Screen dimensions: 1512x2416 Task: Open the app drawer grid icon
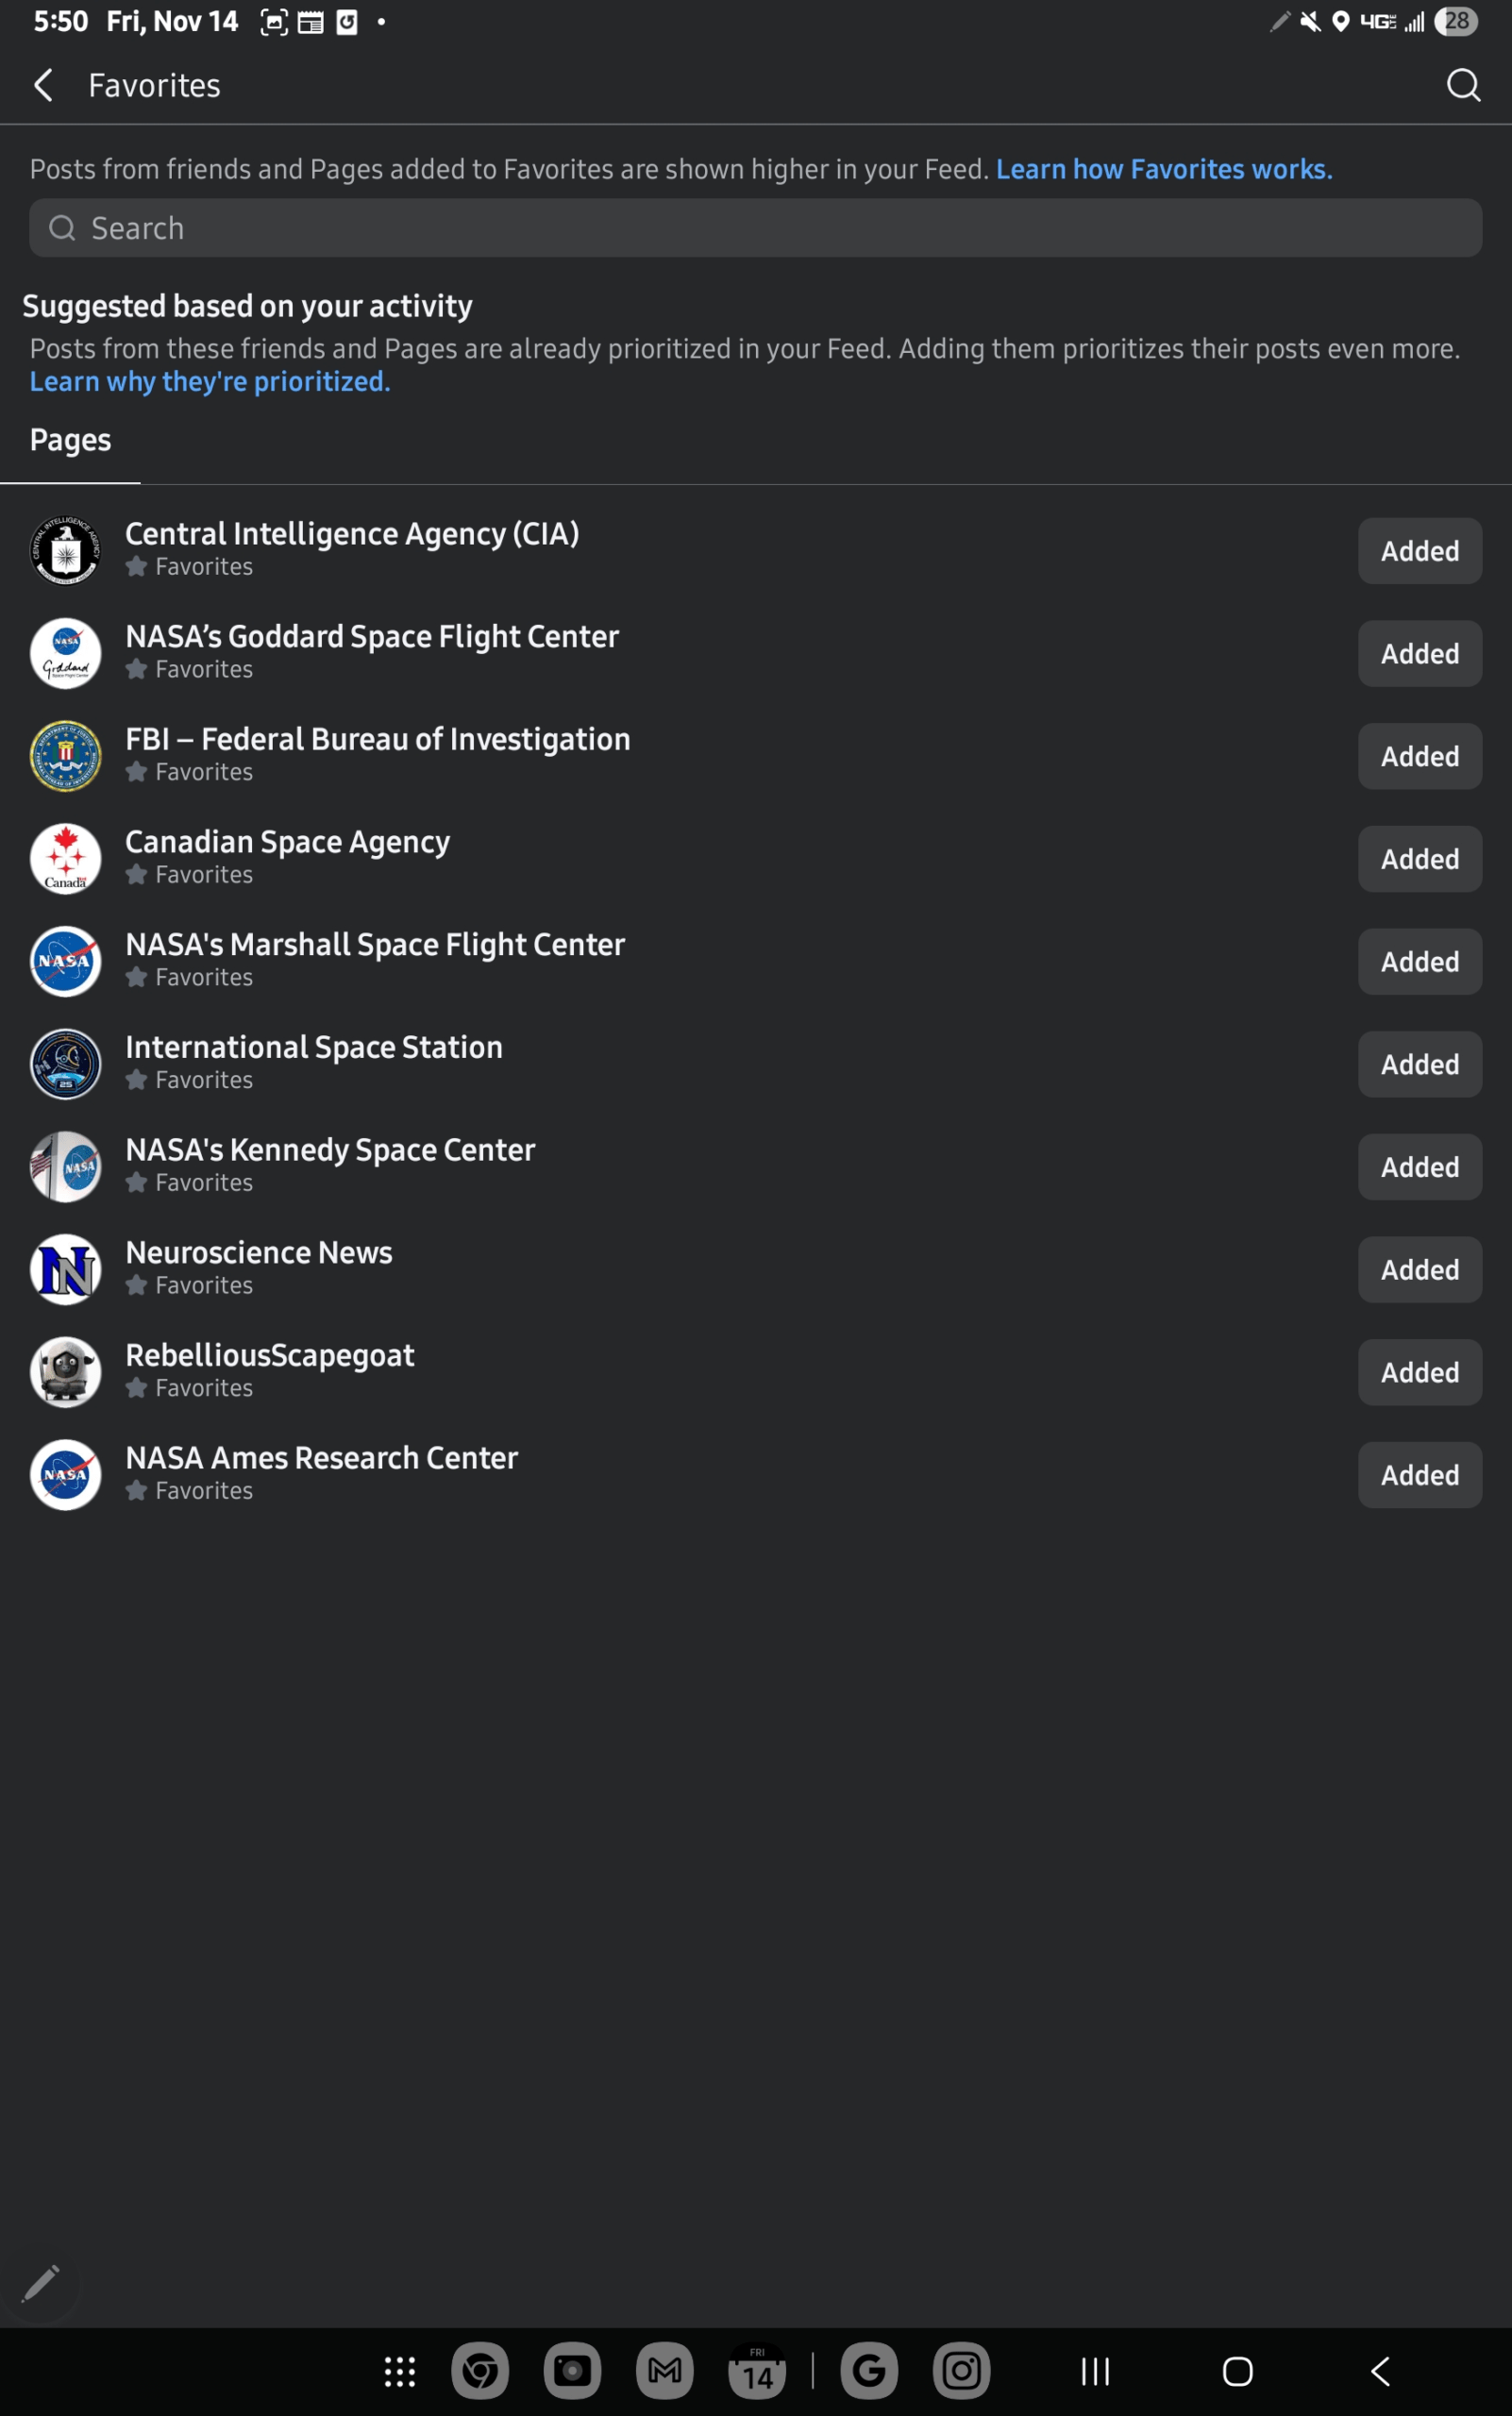tap(400, 2371)
